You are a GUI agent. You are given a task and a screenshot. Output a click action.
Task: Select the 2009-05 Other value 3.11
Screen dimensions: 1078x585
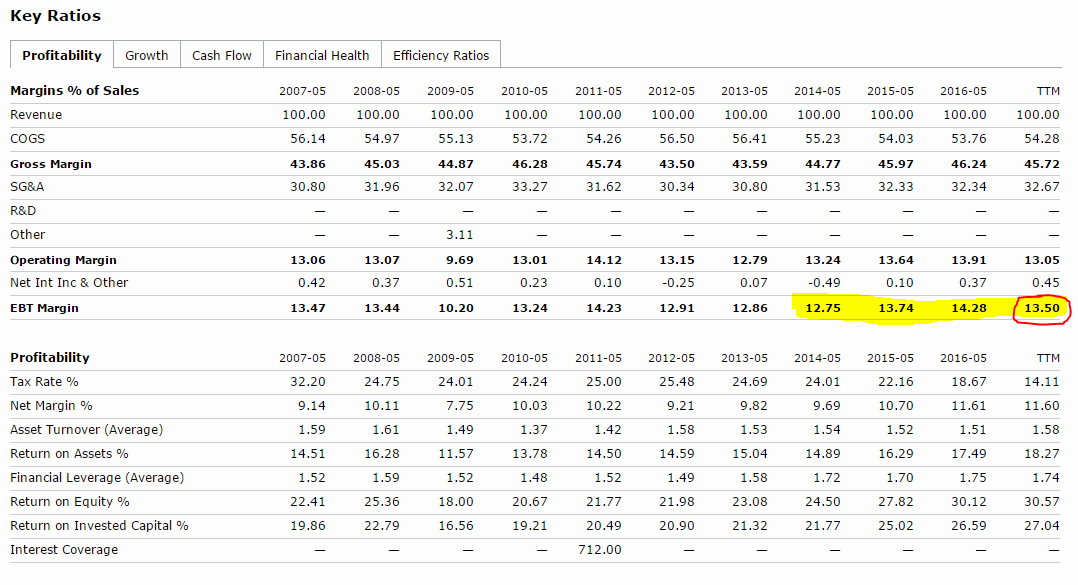[457, 235]
